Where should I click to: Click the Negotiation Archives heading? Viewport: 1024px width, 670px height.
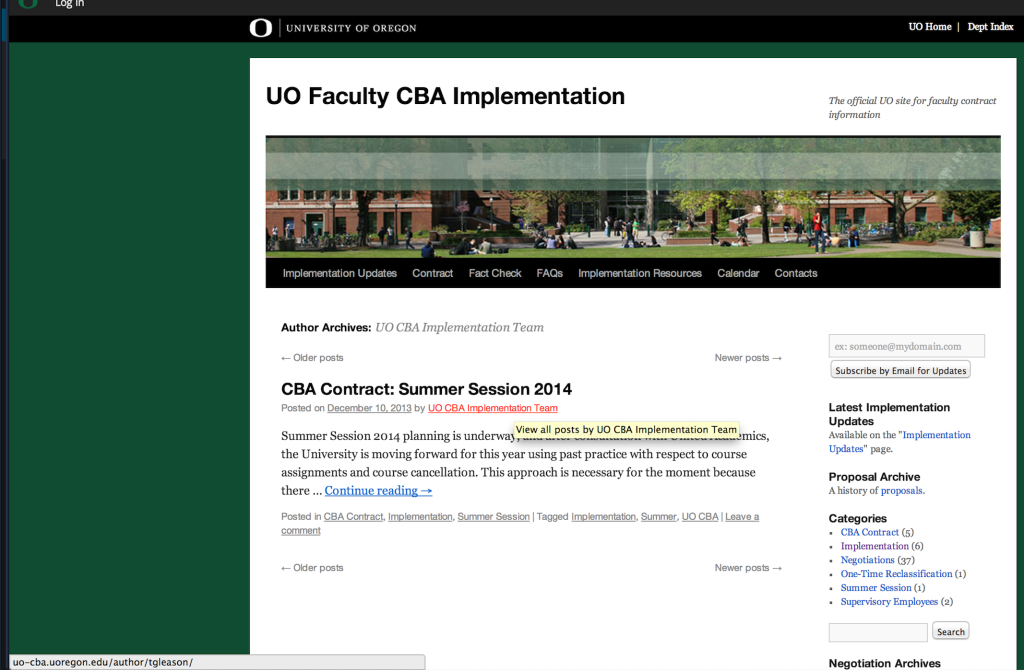884,663
